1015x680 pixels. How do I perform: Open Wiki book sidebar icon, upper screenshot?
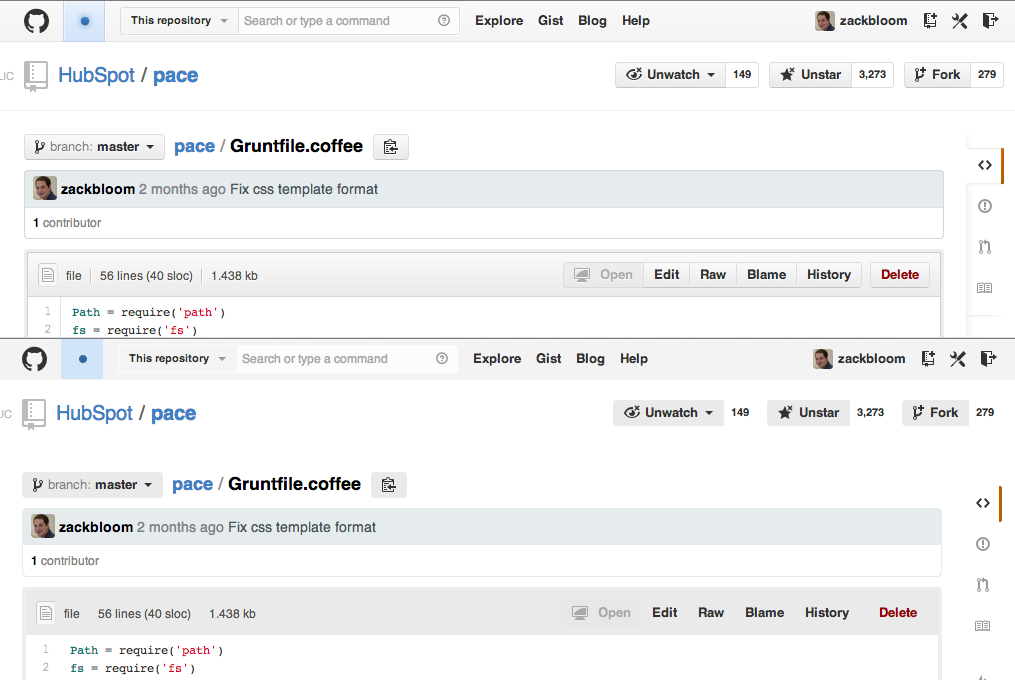point(985,288)
